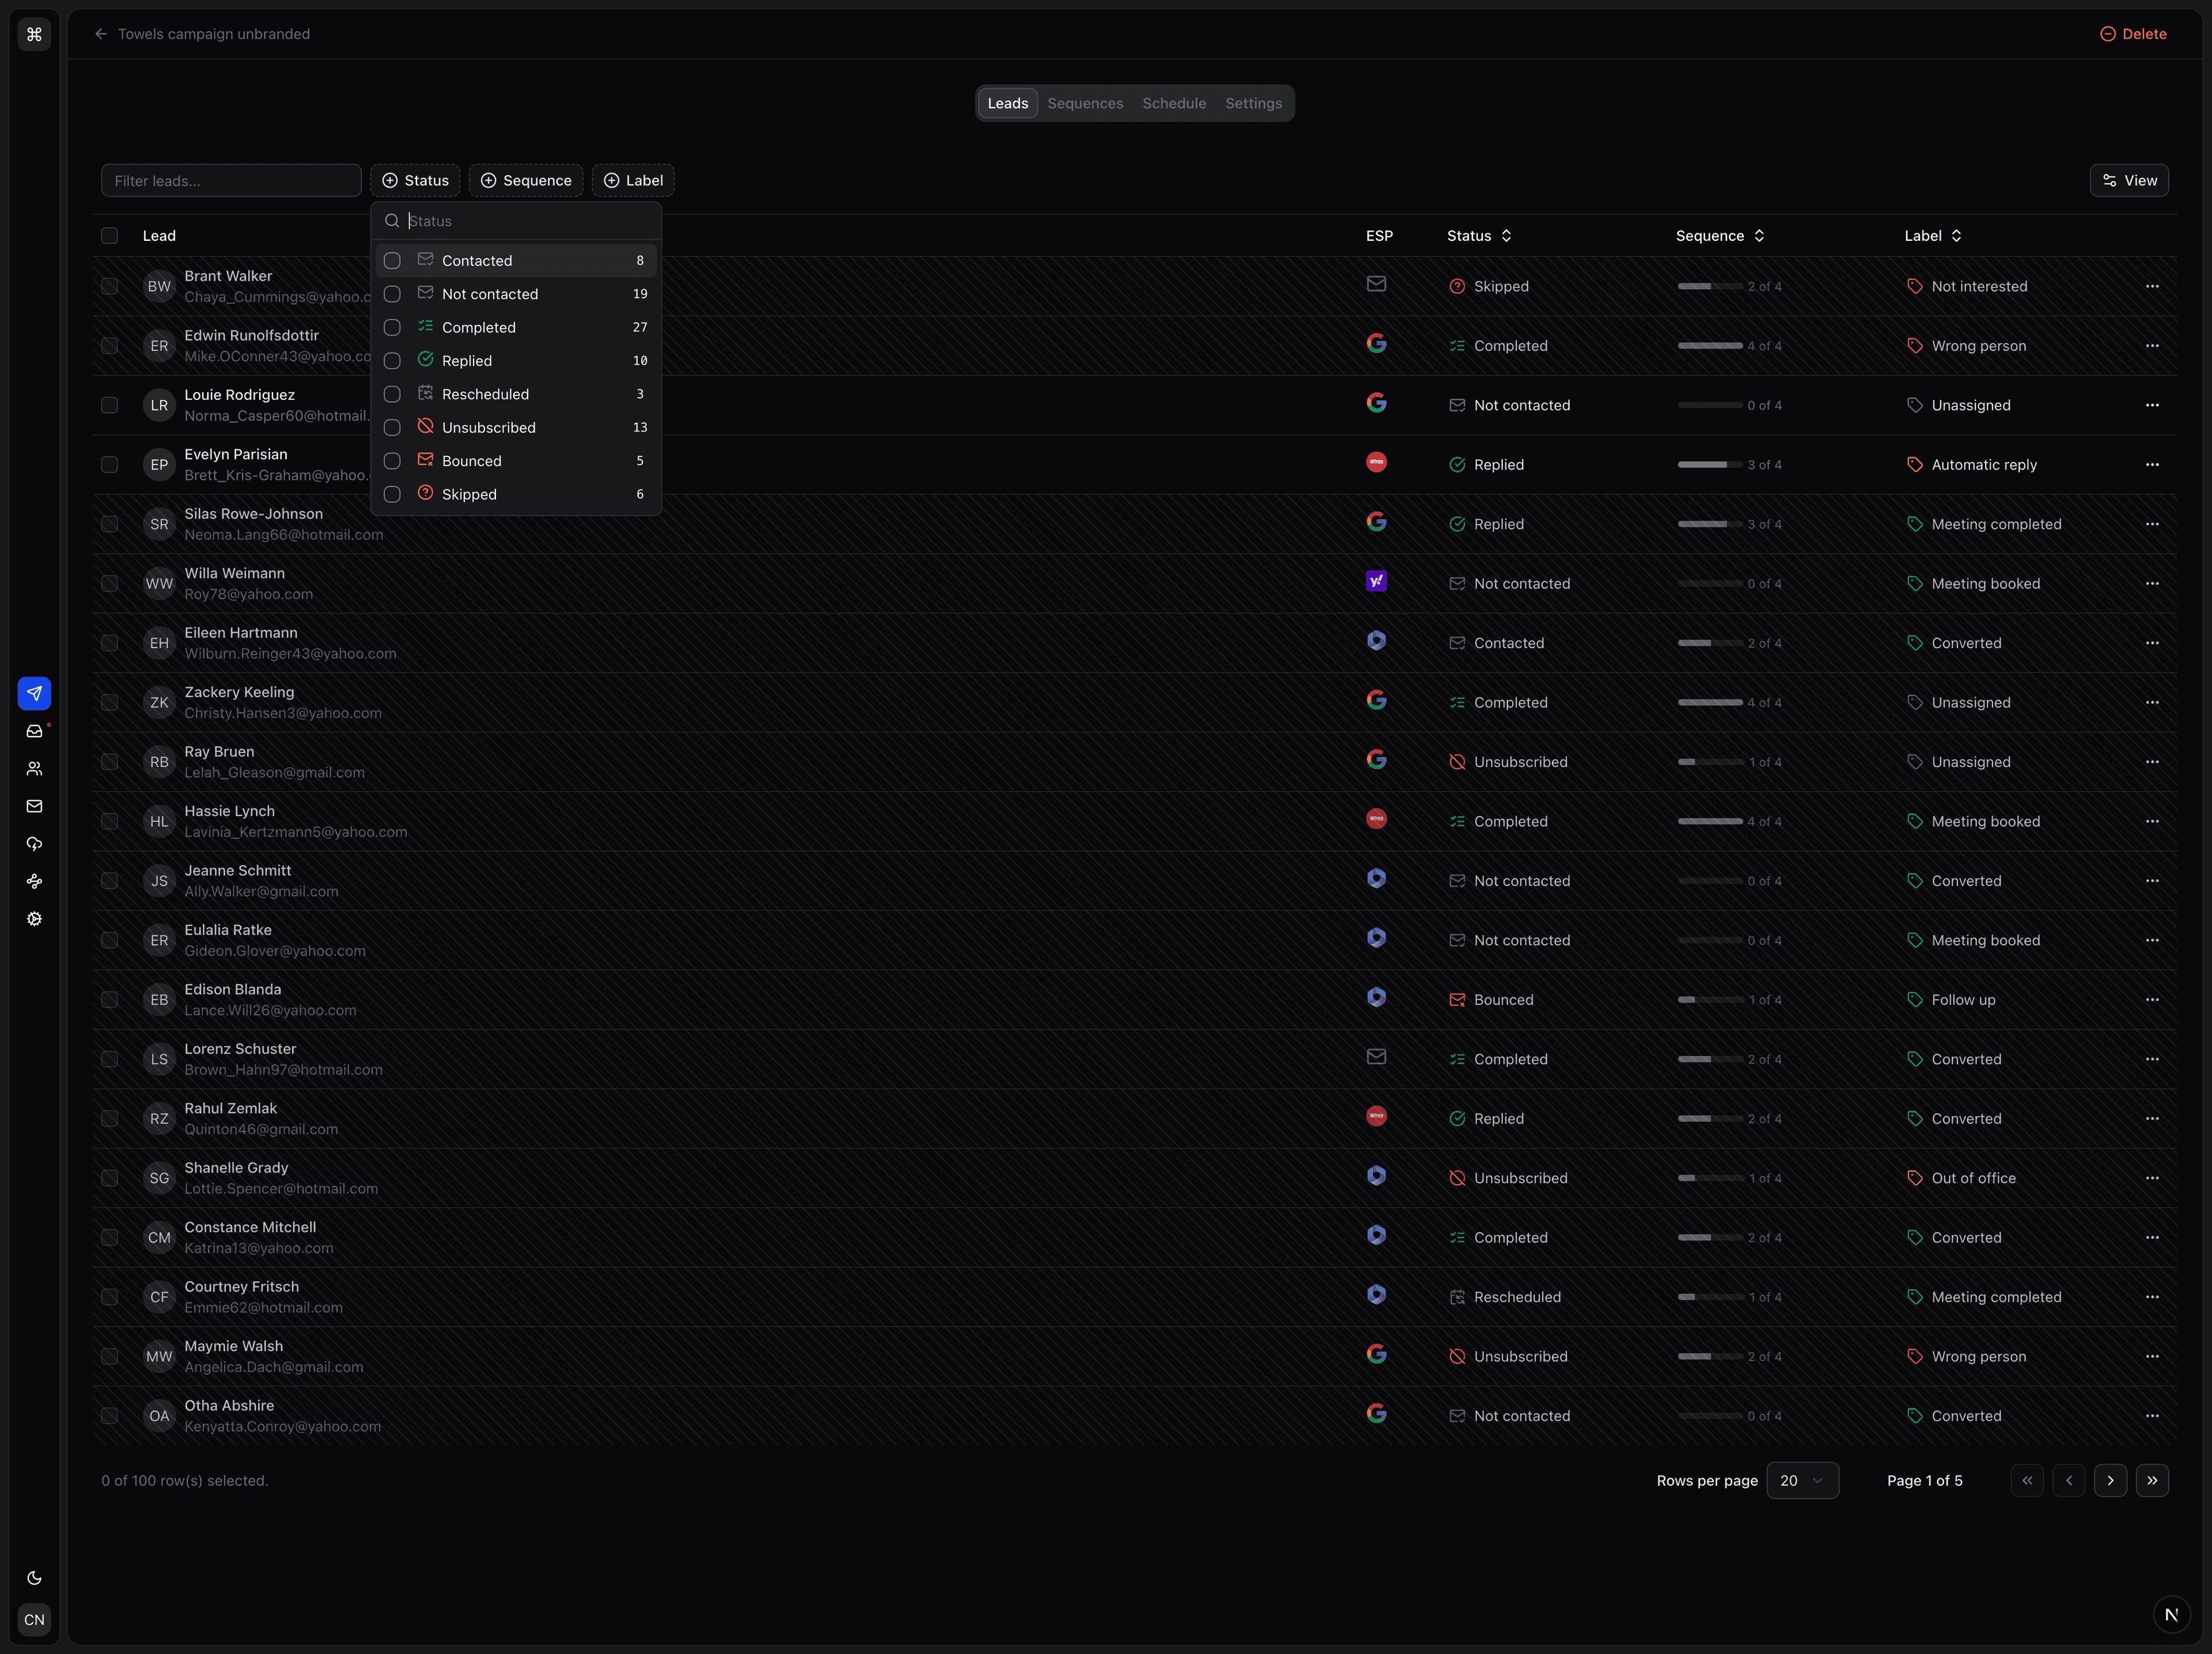The image size is (2212, 1654).
Task: Open the campaigns paper plane sidebar icon
Action: pos(34,693)
